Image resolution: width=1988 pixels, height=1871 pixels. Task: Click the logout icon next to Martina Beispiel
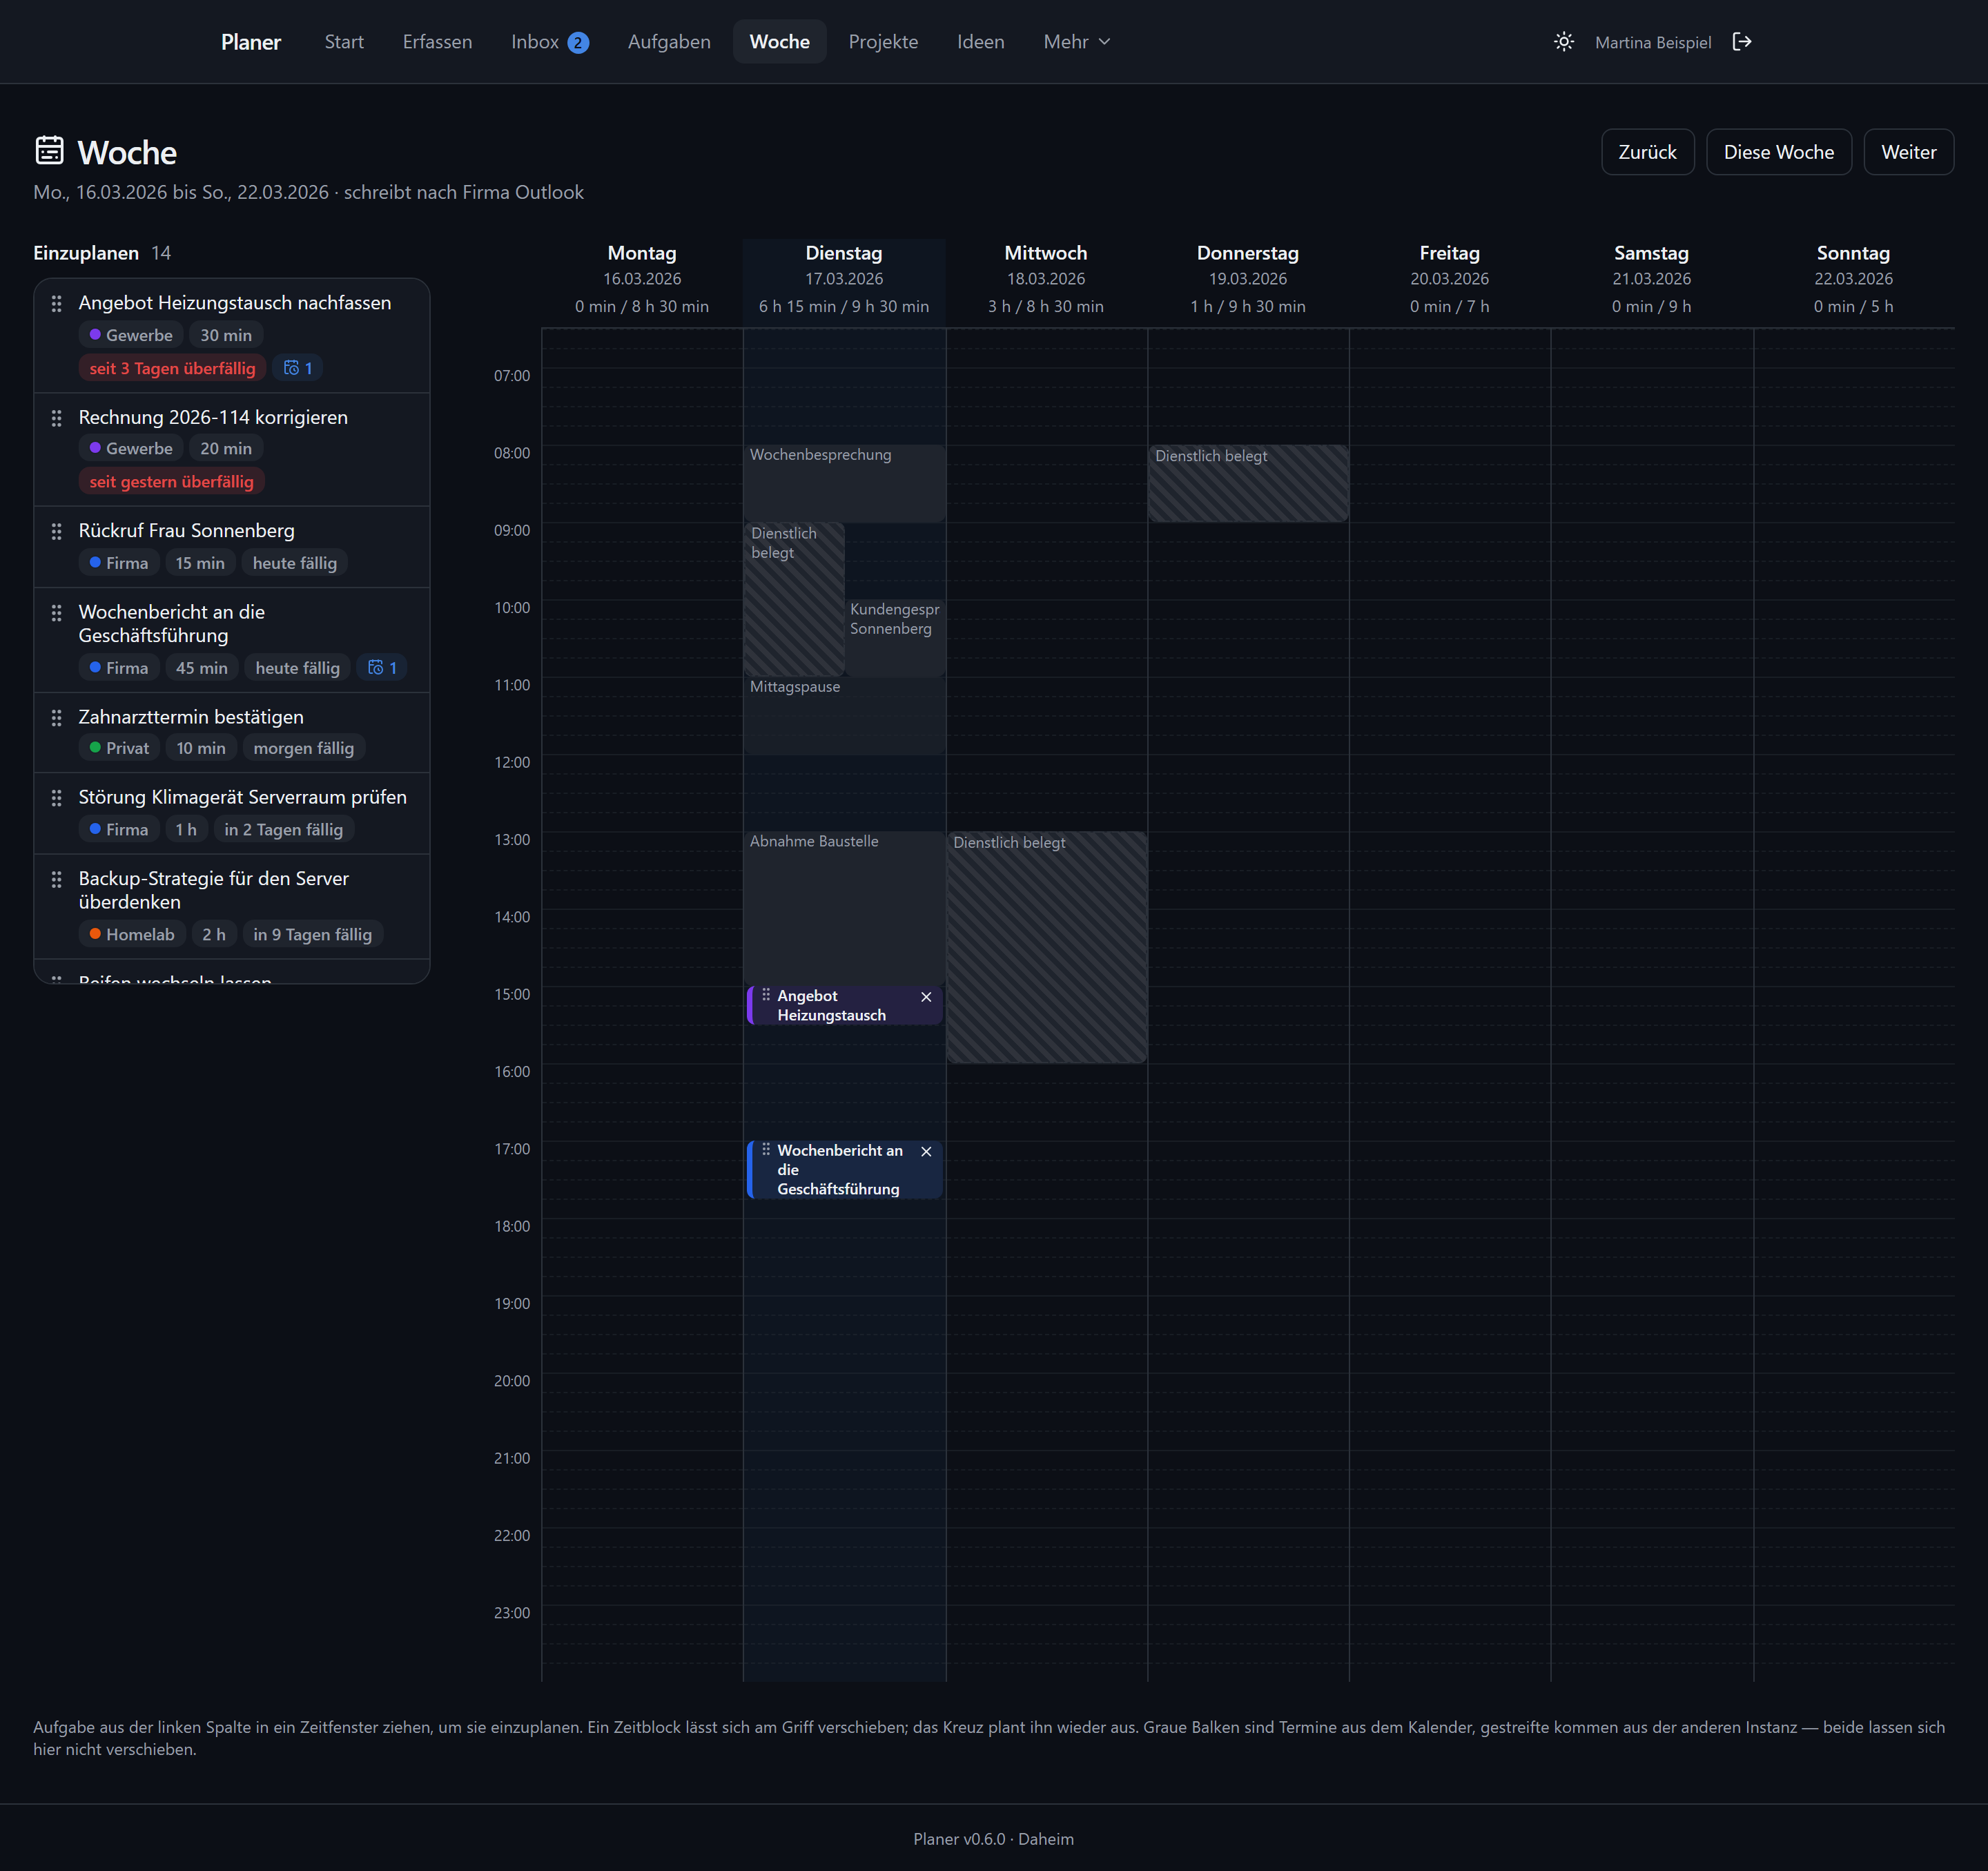coord(1742,42)
